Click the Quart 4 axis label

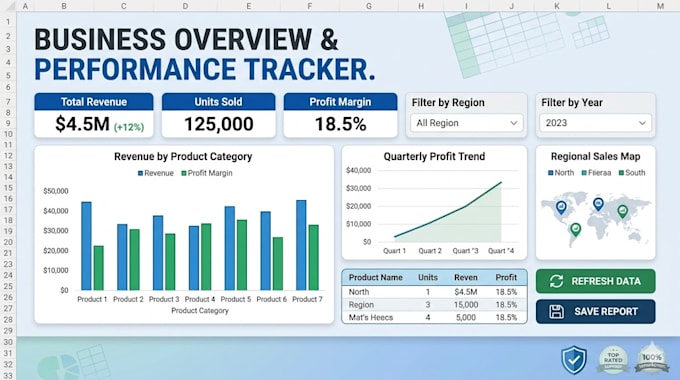tap(501, 251)
